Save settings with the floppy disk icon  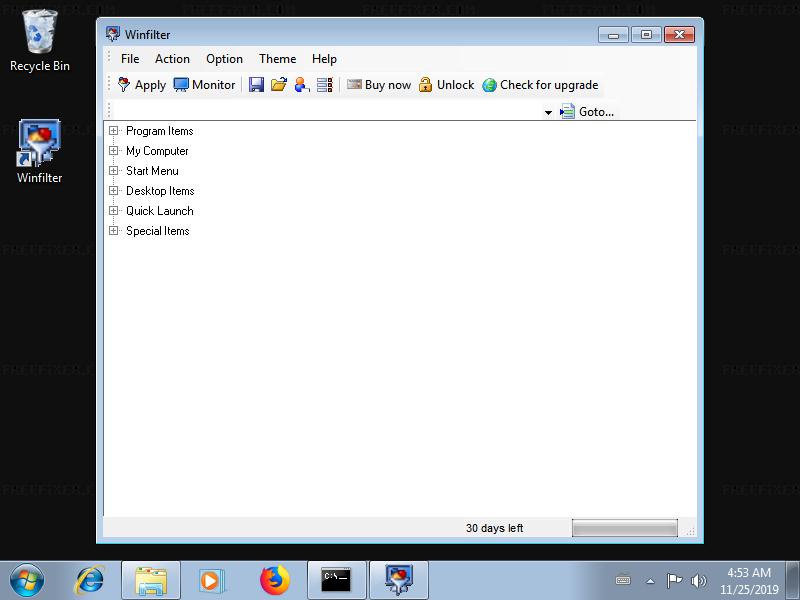[x=256, y=85]
